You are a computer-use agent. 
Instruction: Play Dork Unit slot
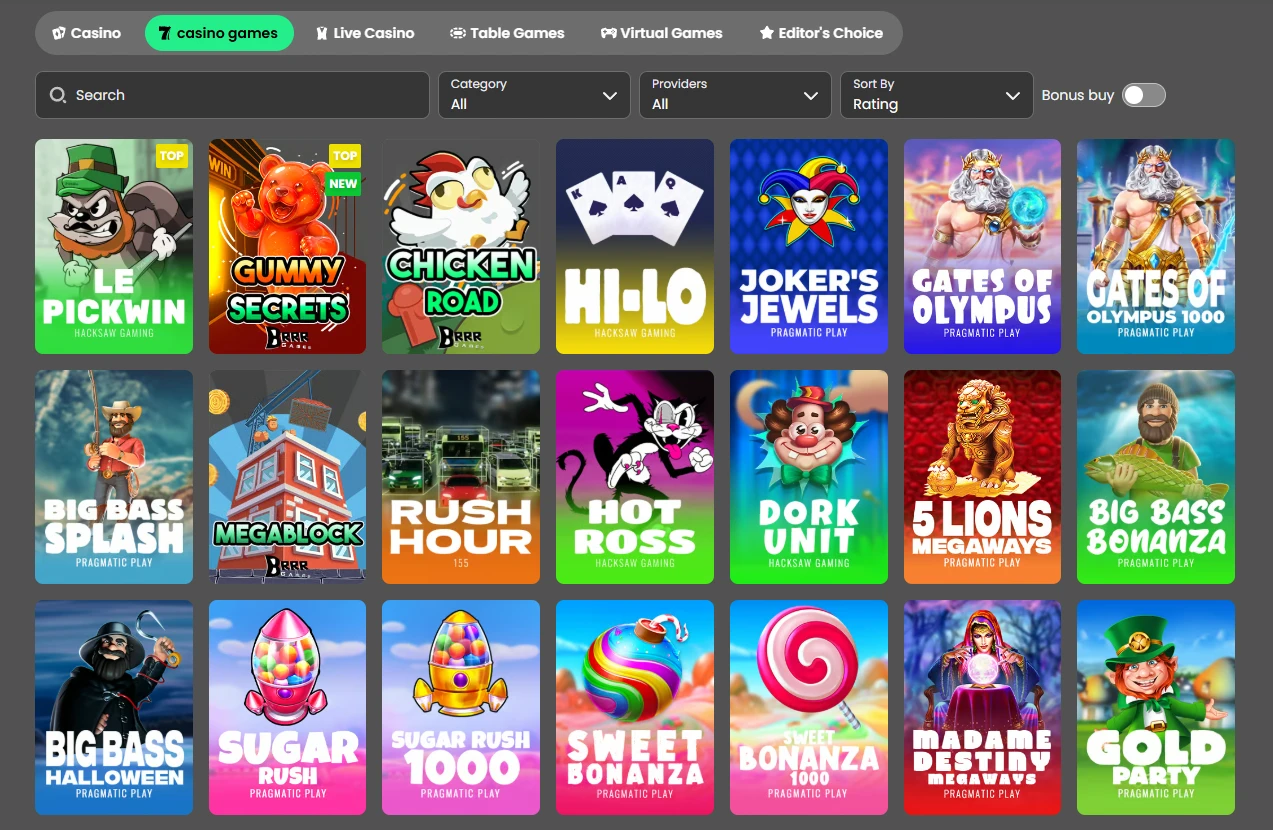click(x=809, y=477)
